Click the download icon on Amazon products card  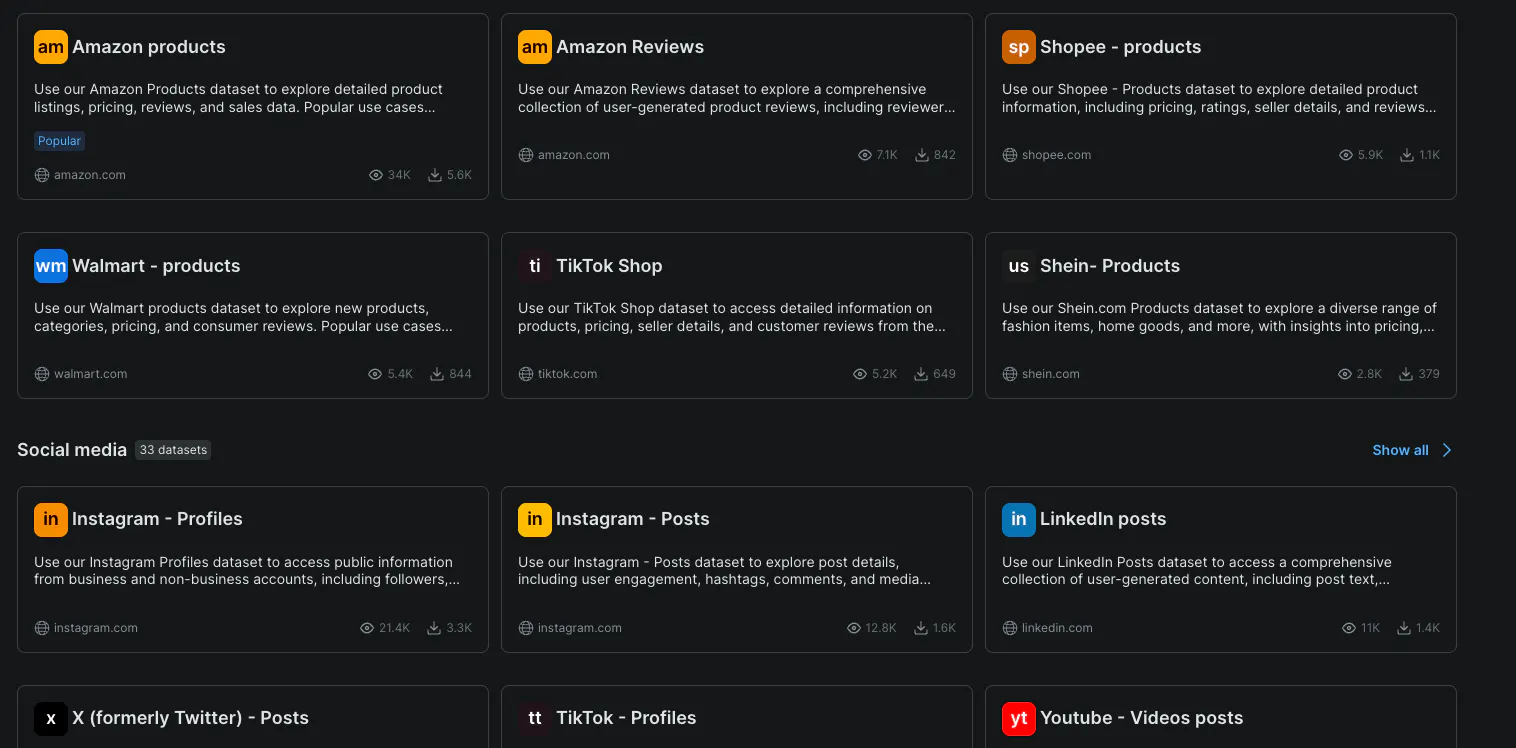(435, 175)
